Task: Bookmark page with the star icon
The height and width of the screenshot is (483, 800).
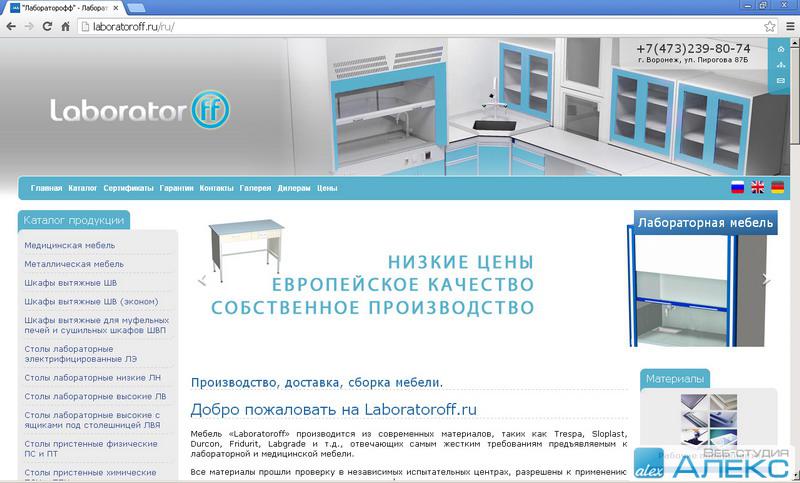Action: [x=769, y=26]
